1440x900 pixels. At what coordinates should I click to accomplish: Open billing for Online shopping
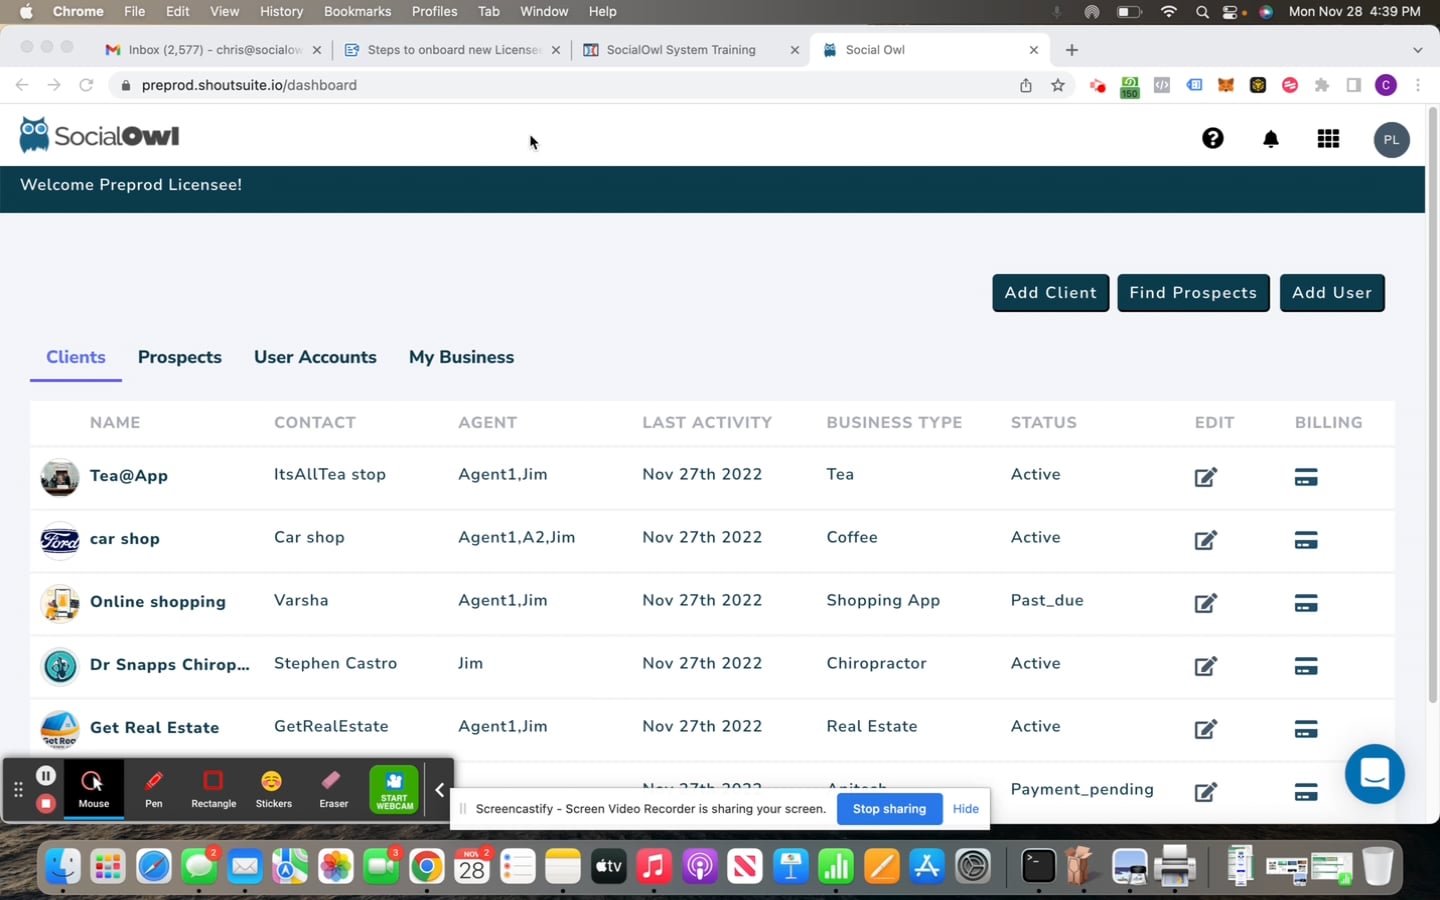(1306, 603)
